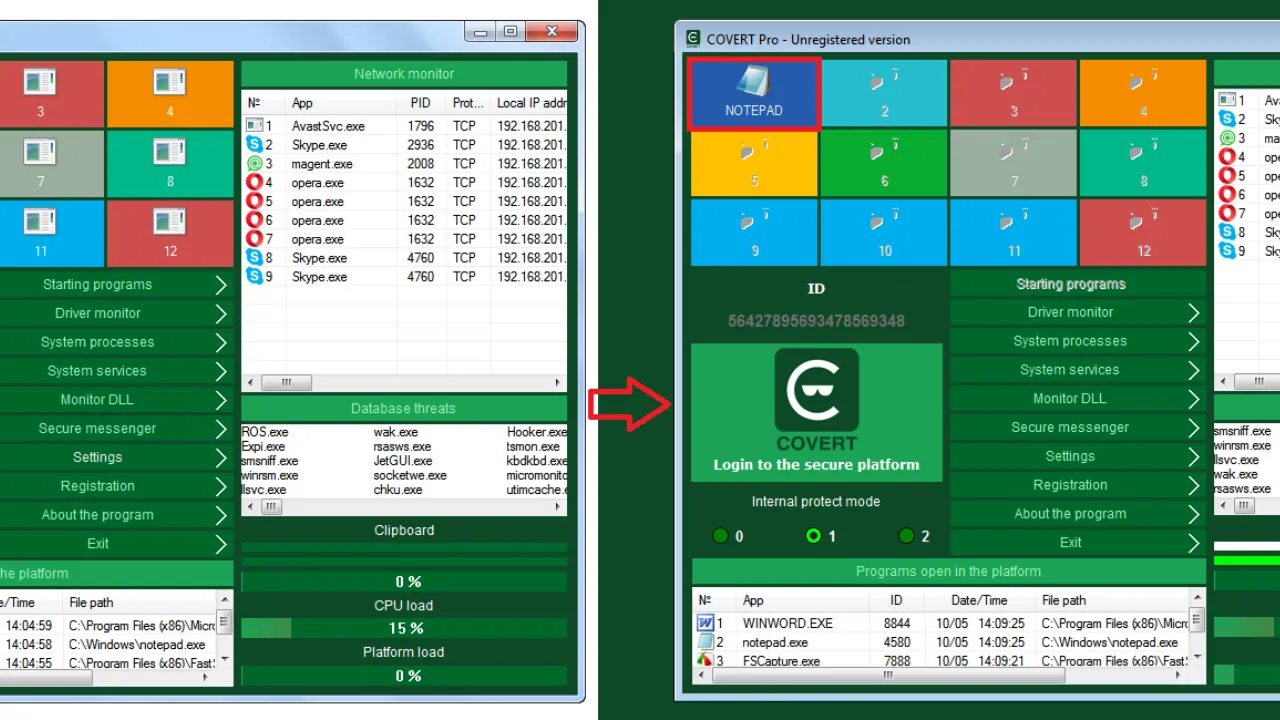Image resolution: width=1280 pixels, height=720 pixels.
Task: Click the Clipboard 0 % bar
Action: click(x=404, y=582)
